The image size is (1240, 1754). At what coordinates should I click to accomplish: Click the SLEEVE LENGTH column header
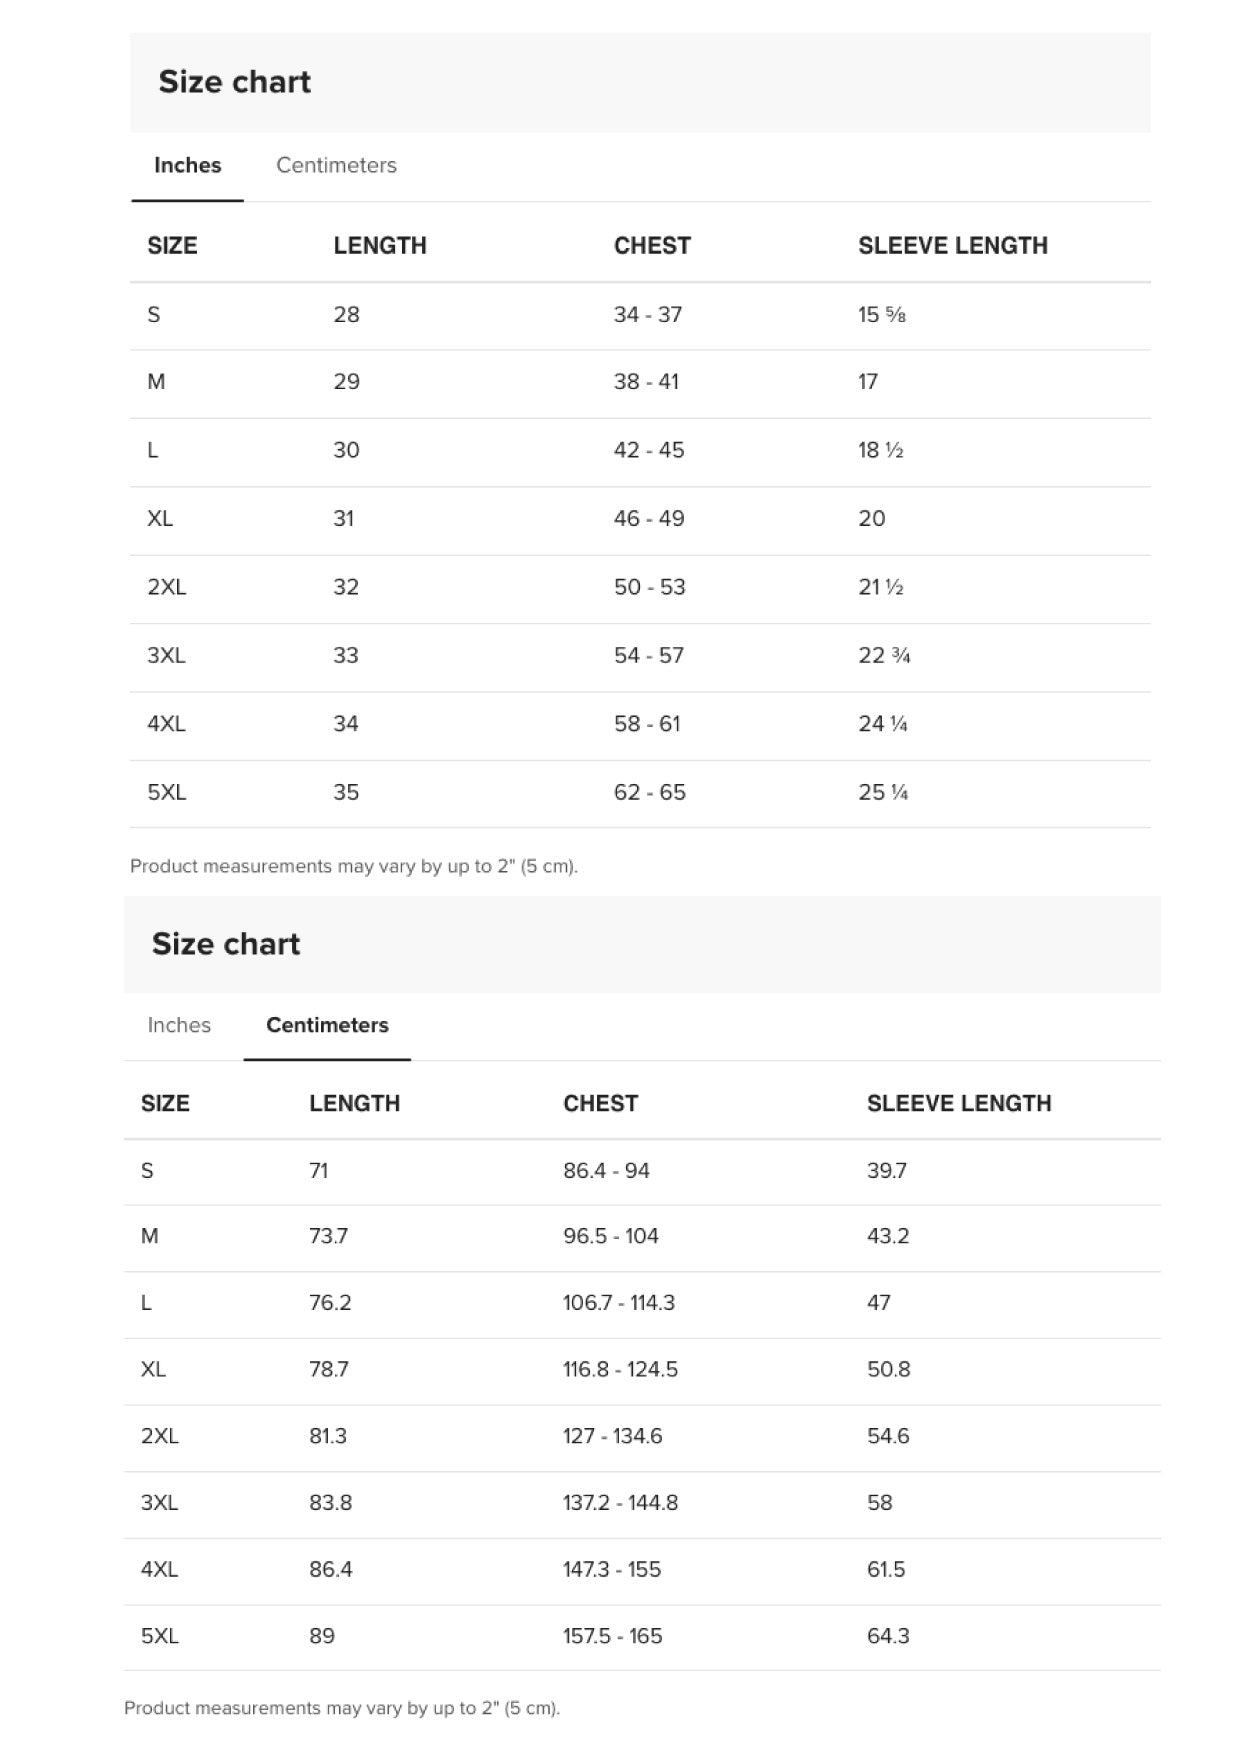click(x=955, y=244)
